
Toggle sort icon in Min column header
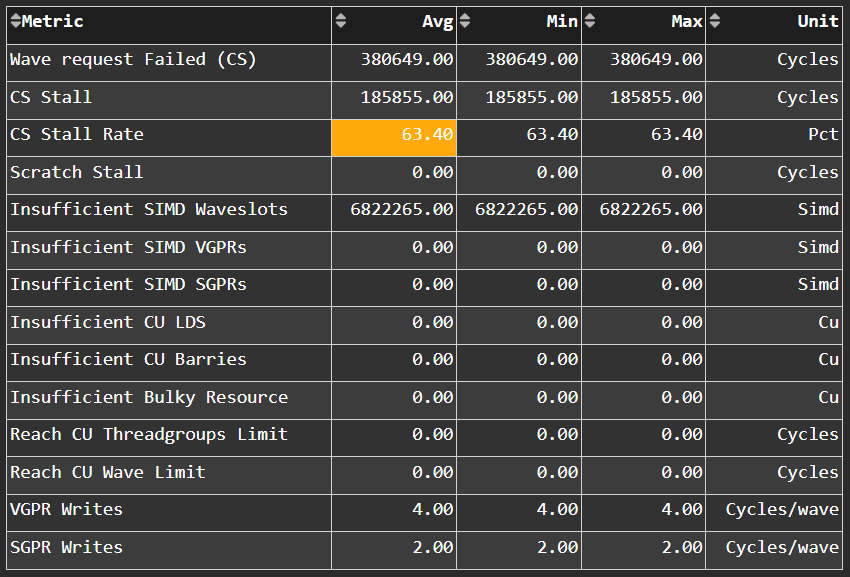click(x=465, y=22)
